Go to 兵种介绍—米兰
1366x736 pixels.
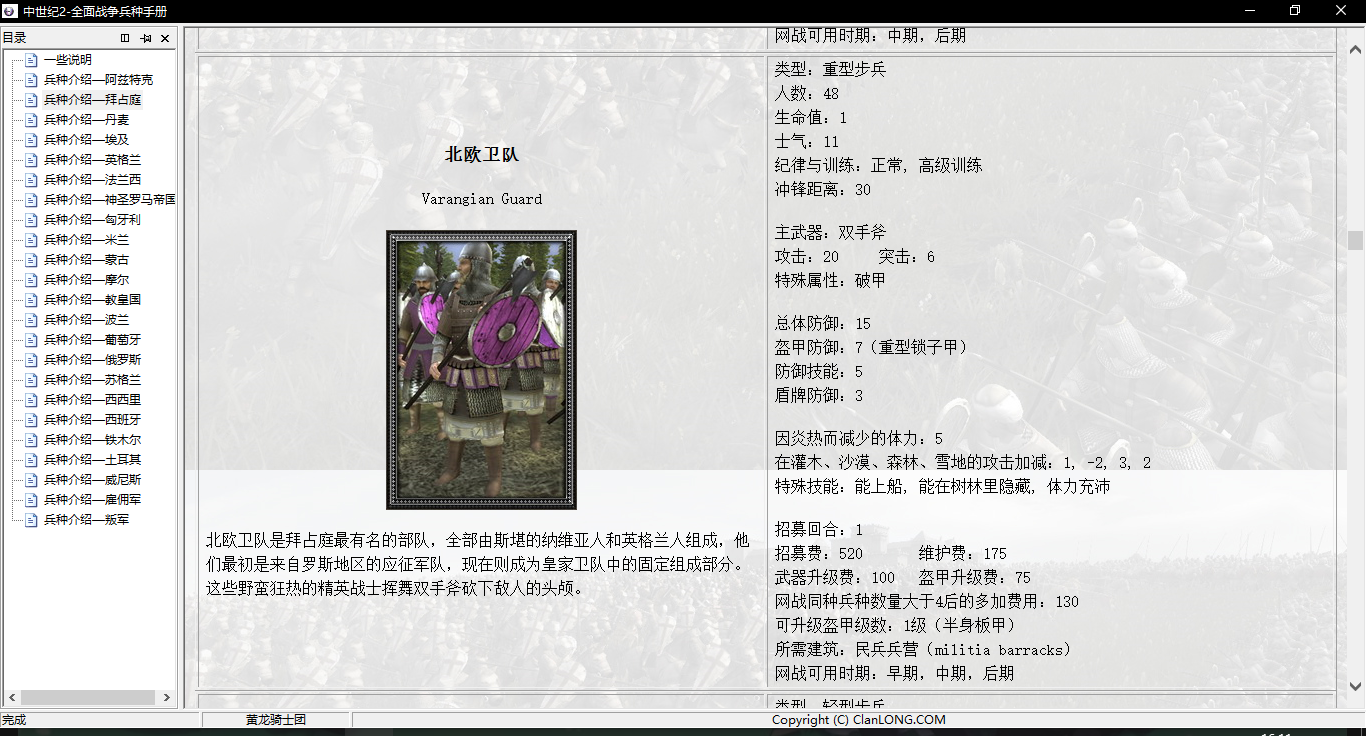(x=87, y=240)
